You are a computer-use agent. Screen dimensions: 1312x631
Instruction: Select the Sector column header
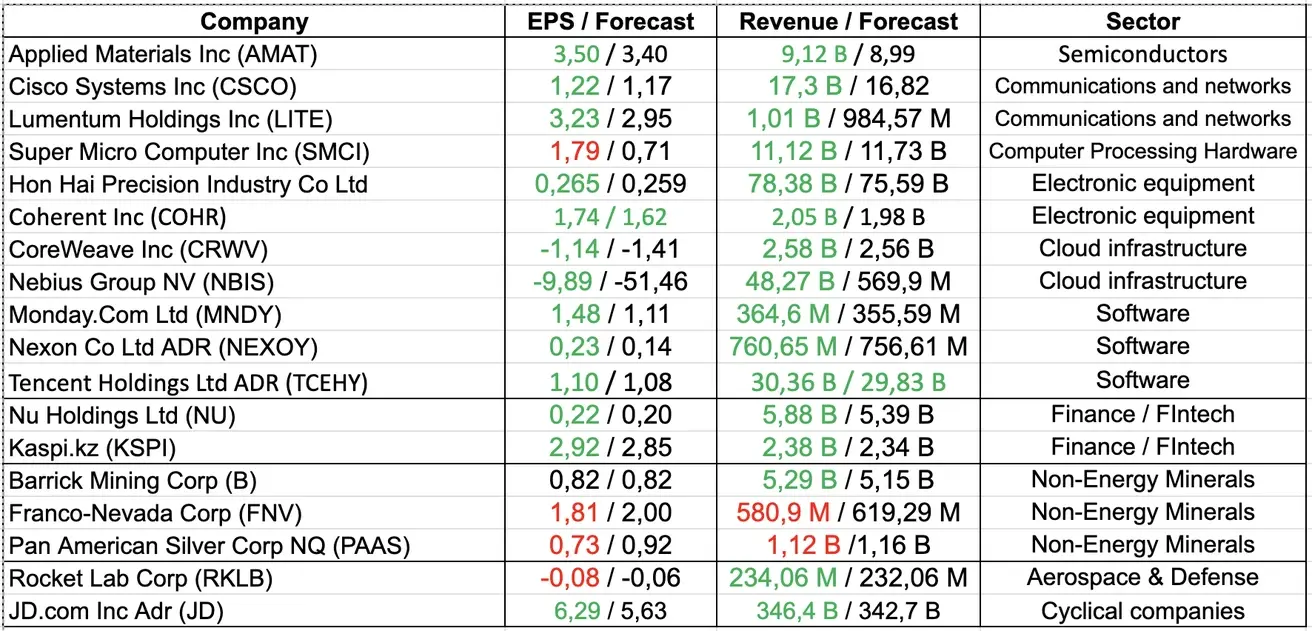coord(1143,21)
